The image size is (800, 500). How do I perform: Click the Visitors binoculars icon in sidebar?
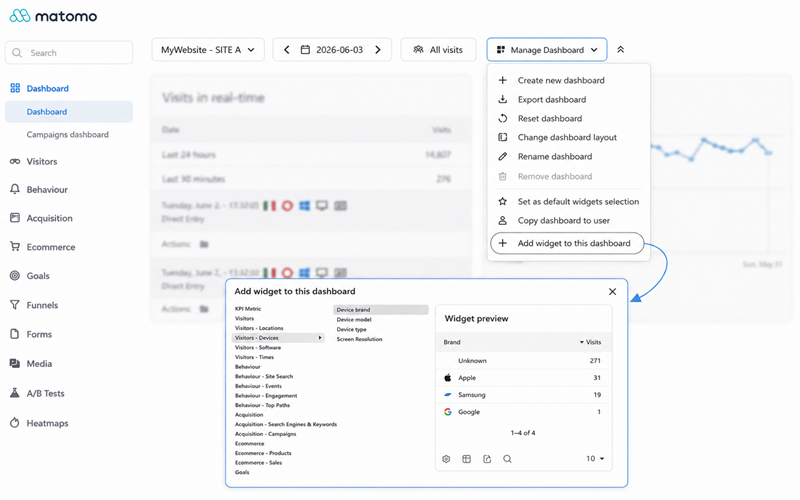[x=15, y=161]
